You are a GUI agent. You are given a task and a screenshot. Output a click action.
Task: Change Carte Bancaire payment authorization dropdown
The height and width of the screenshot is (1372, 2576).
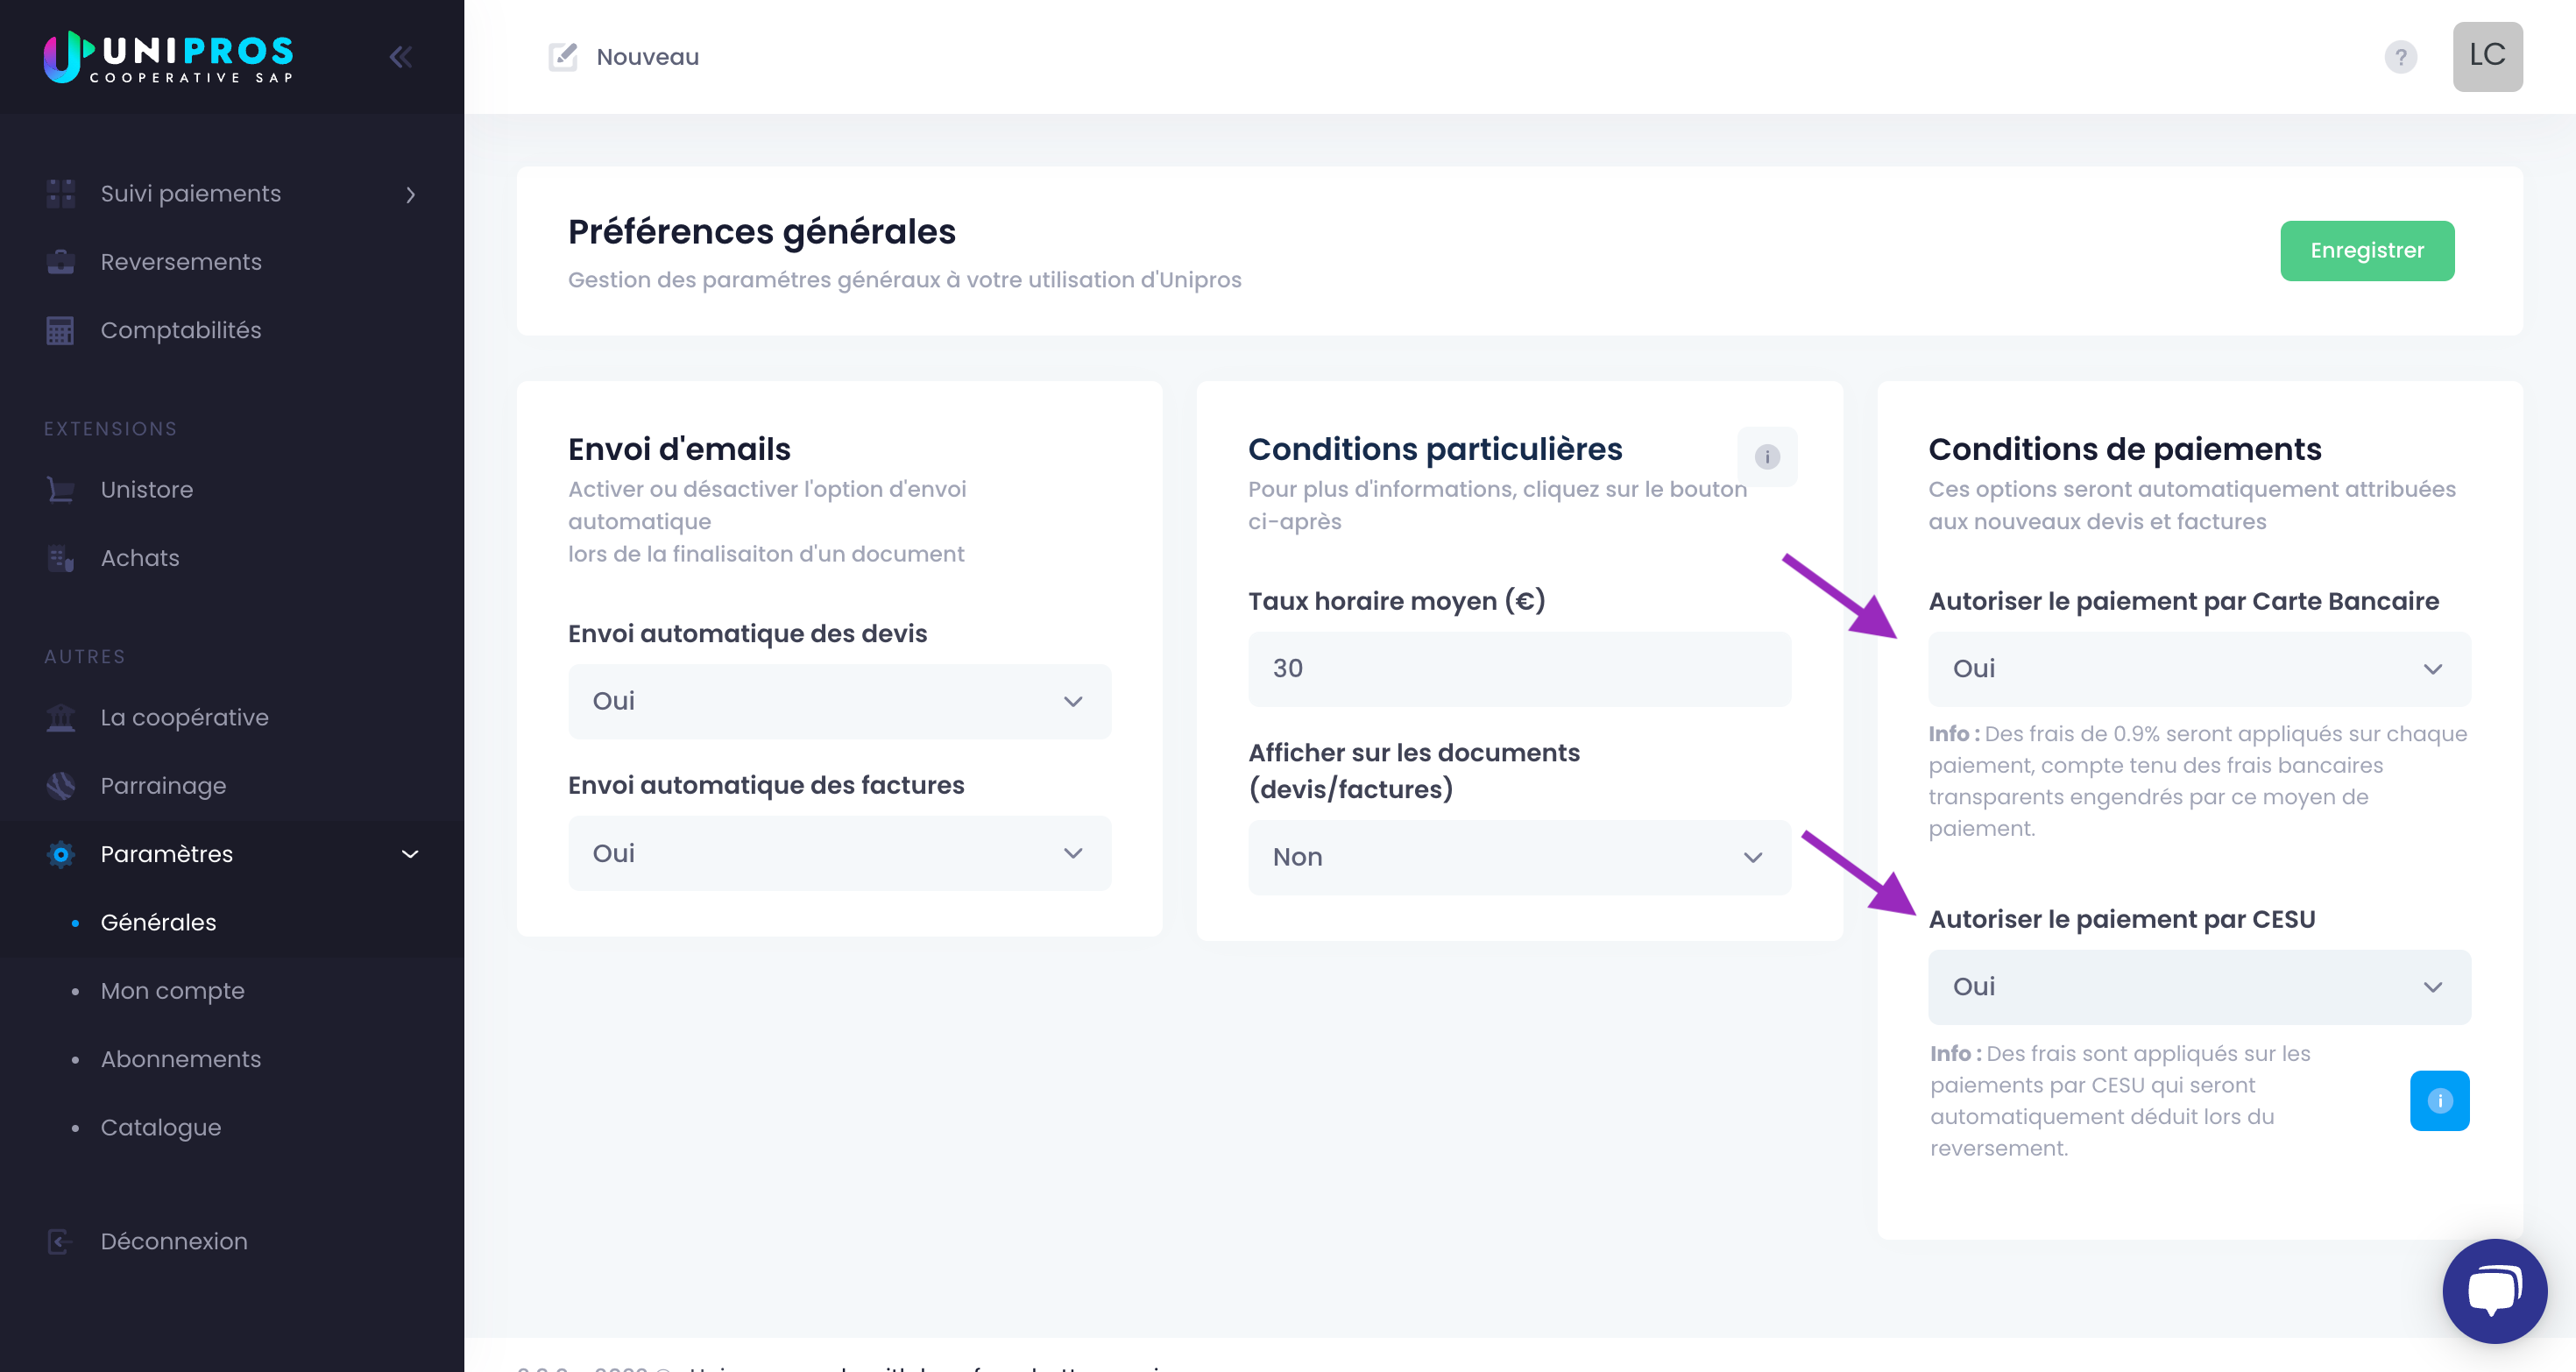pos(2199,669)
